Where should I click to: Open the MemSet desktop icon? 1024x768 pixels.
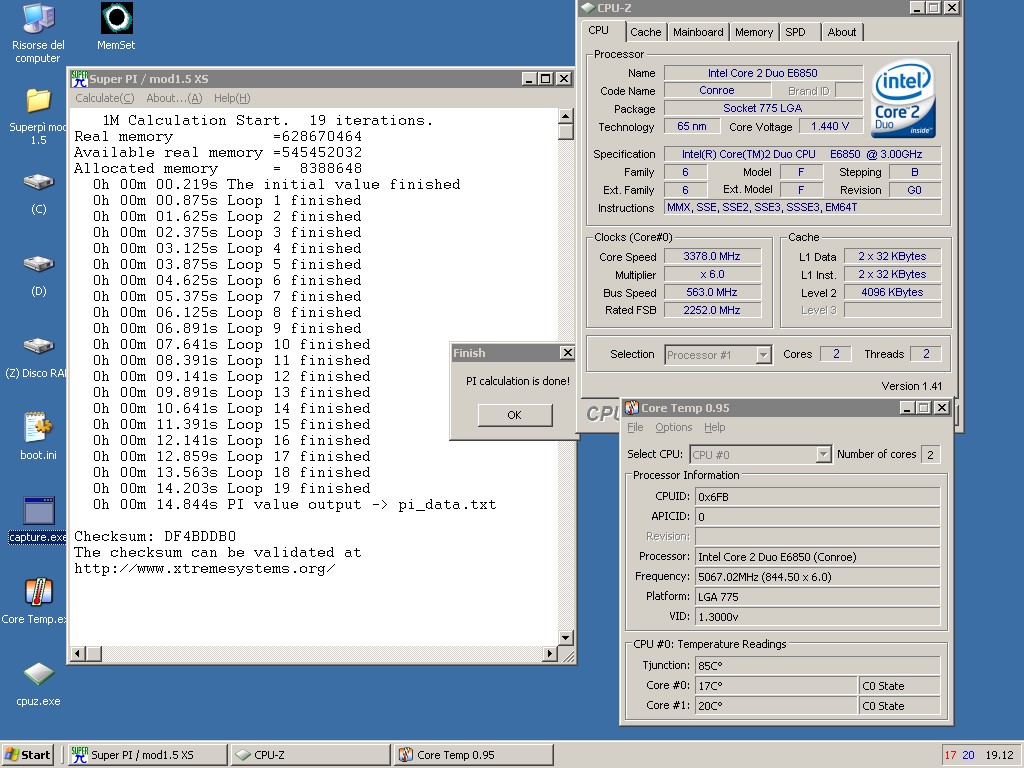tap(116, 27)
